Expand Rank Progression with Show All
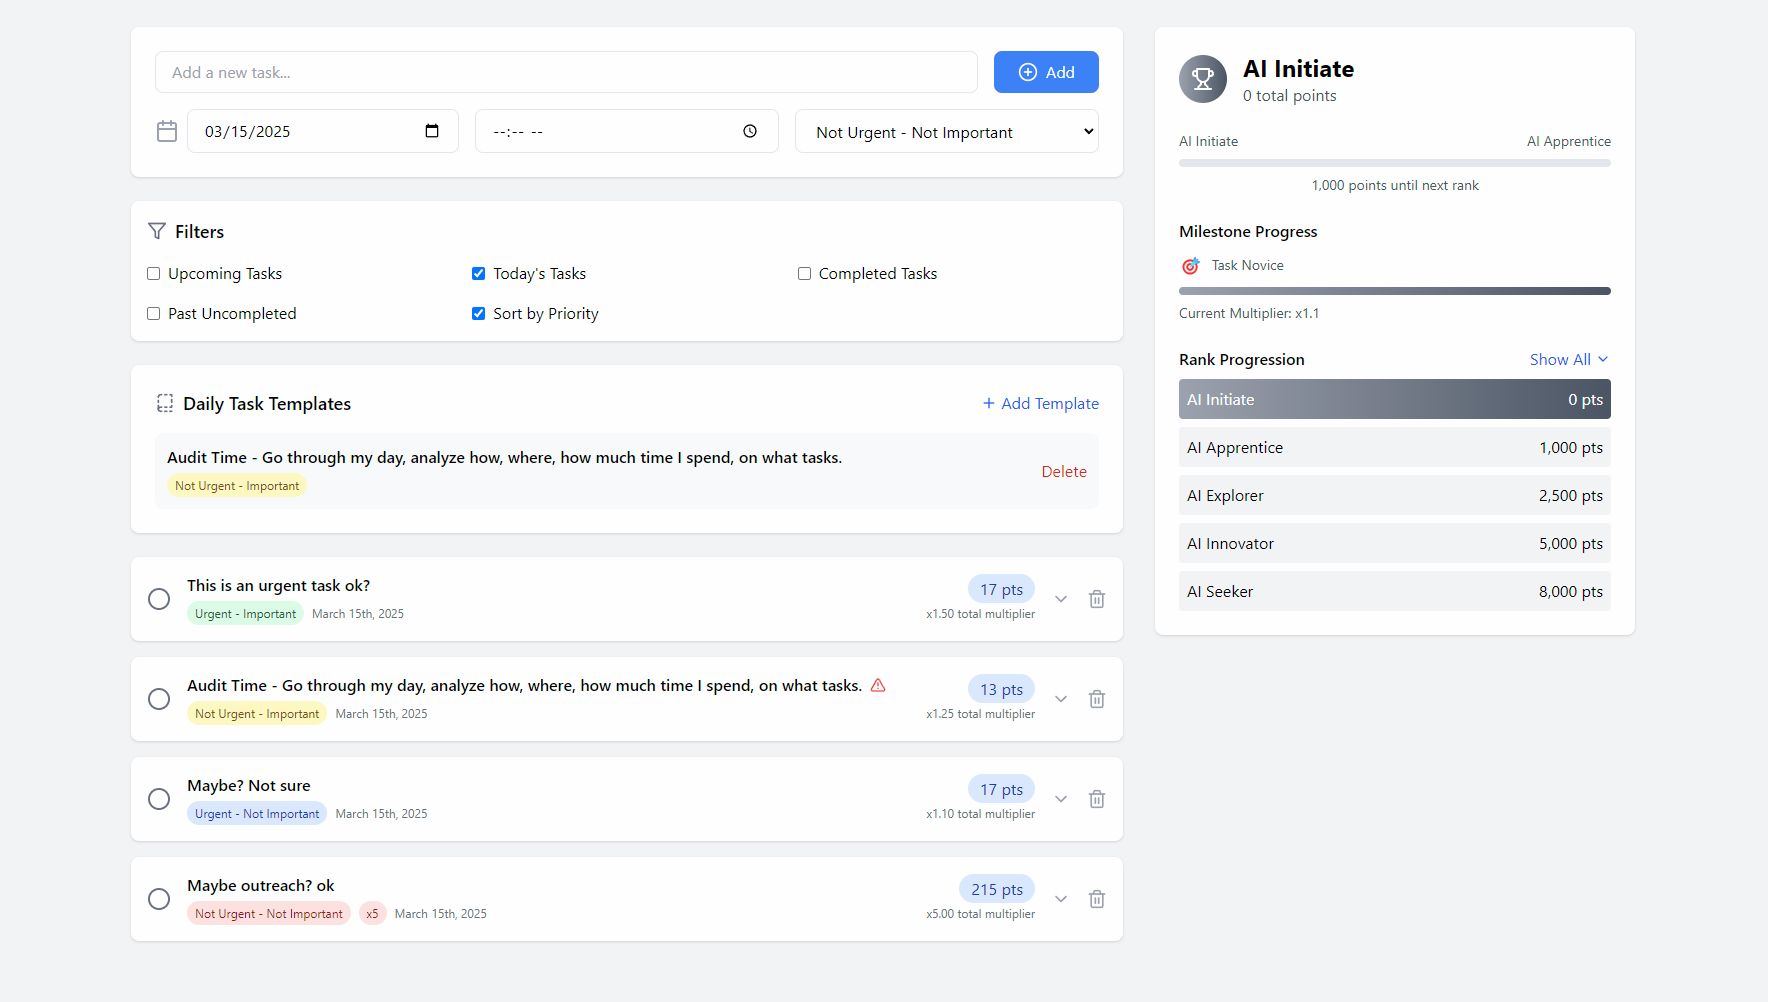The image size is (1768, 1002). [x=1568, y=360]
